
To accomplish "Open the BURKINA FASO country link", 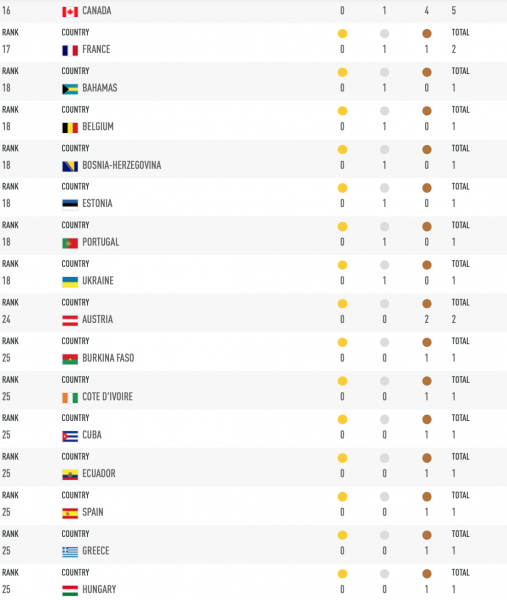I will [108, 358].
